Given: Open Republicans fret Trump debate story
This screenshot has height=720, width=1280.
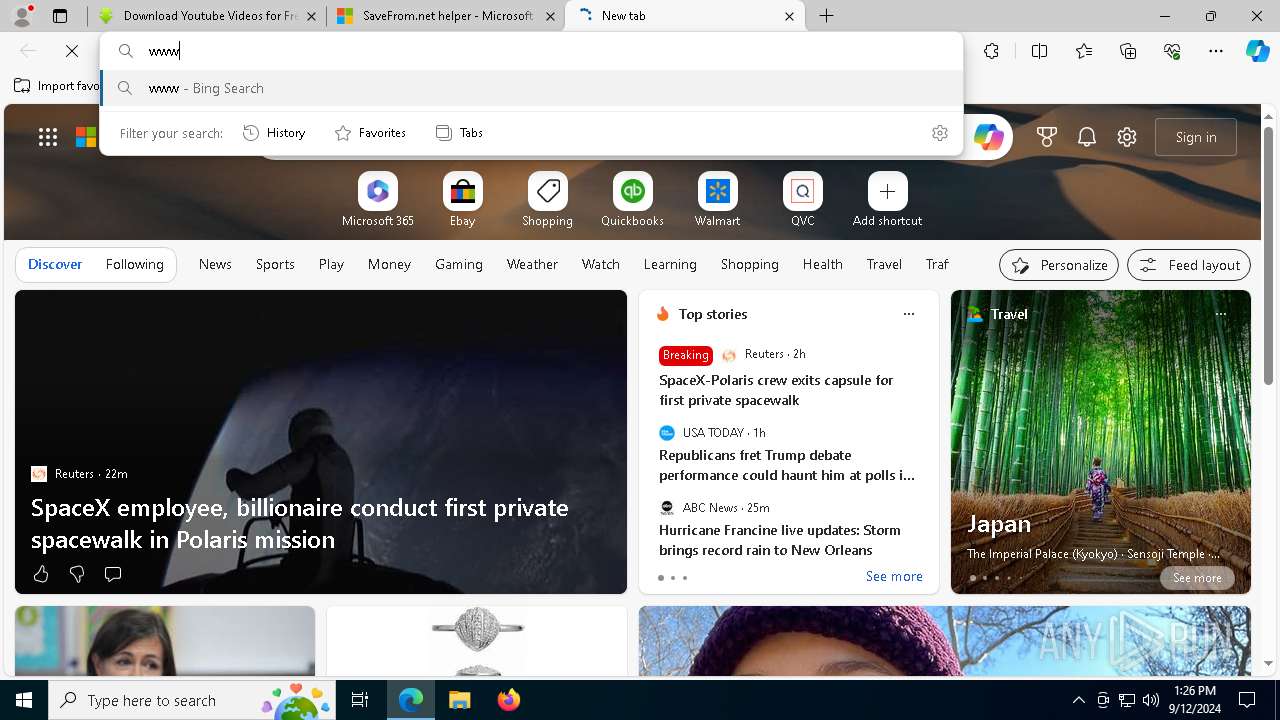Looking at the screenshot, I should 787,465.
